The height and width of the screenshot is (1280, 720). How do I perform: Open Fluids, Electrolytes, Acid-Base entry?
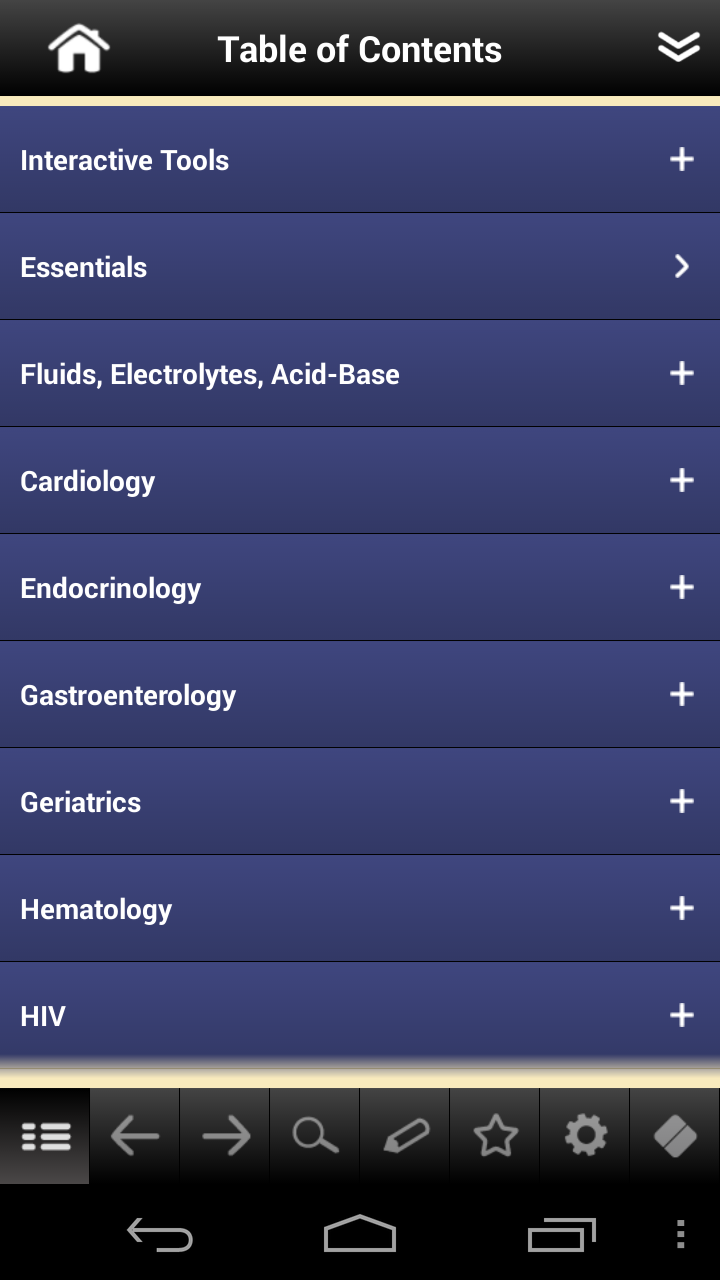click(360, 374)
